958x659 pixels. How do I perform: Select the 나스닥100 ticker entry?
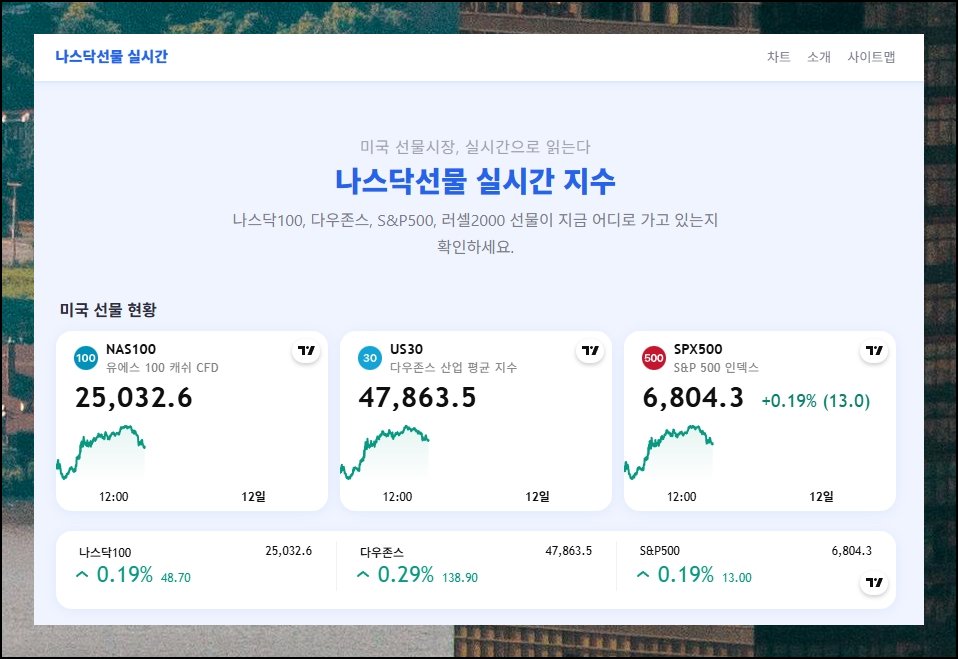[196, 565]
